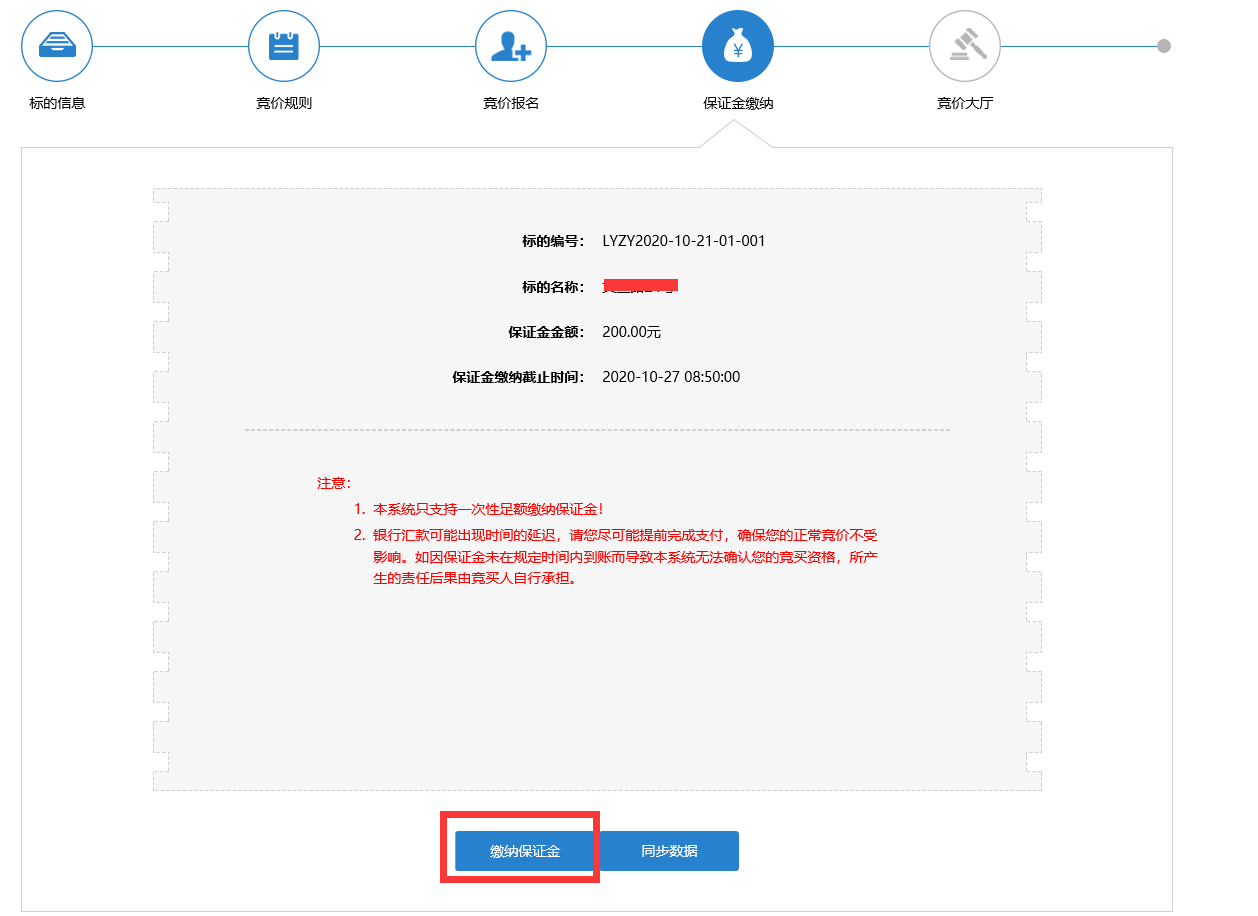Click the bid number LYZY2020-10-21-01-001
This screenshot has height=916, width=1258.
click(684, 241)
